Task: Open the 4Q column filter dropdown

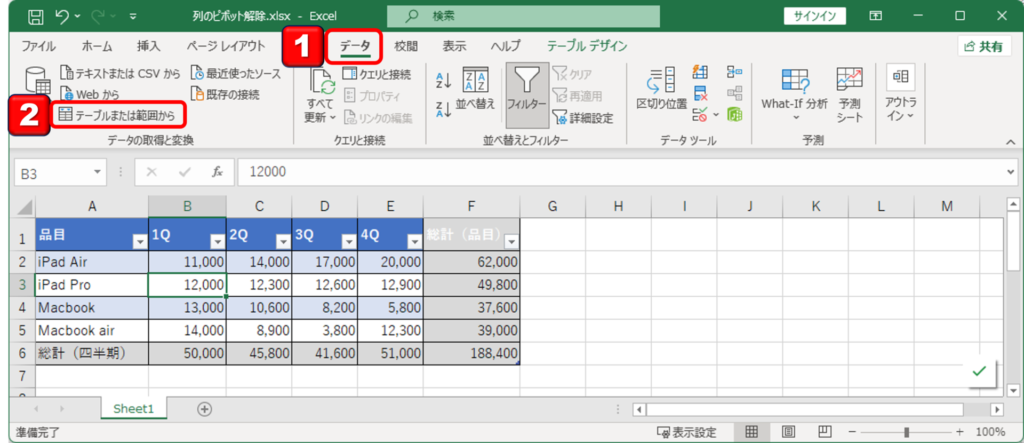Action: tap(414, 242)
